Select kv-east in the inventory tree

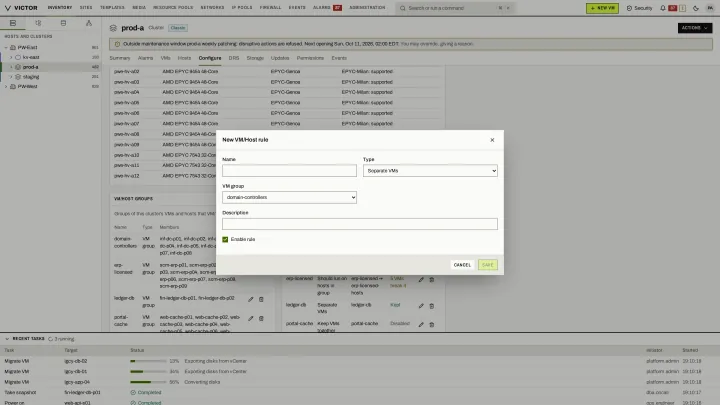point(31,57)
